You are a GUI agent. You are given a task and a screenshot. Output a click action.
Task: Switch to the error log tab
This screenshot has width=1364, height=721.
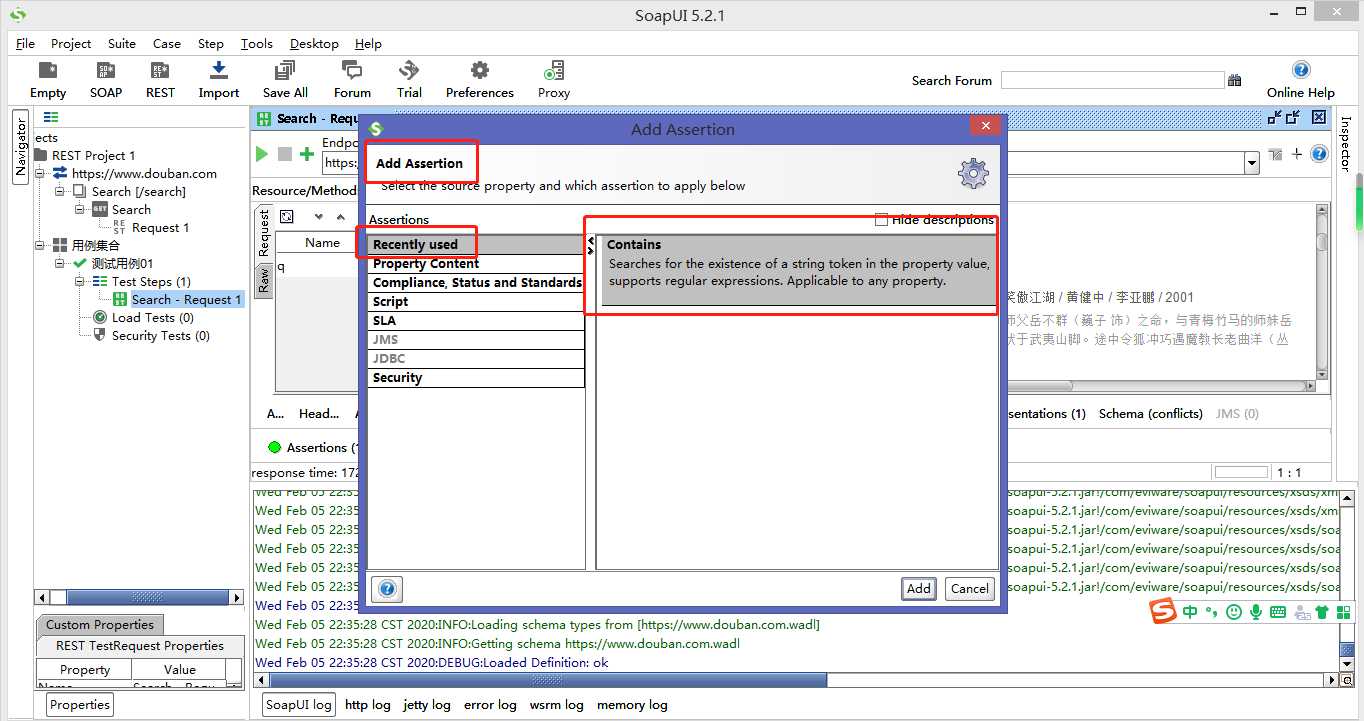[490, 705]
